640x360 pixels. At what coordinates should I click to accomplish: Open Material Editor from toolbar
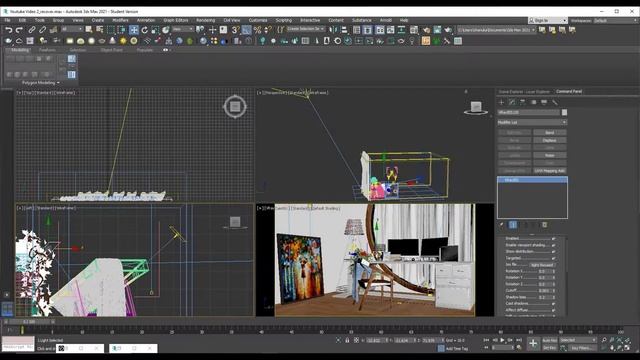coord(413,30)
